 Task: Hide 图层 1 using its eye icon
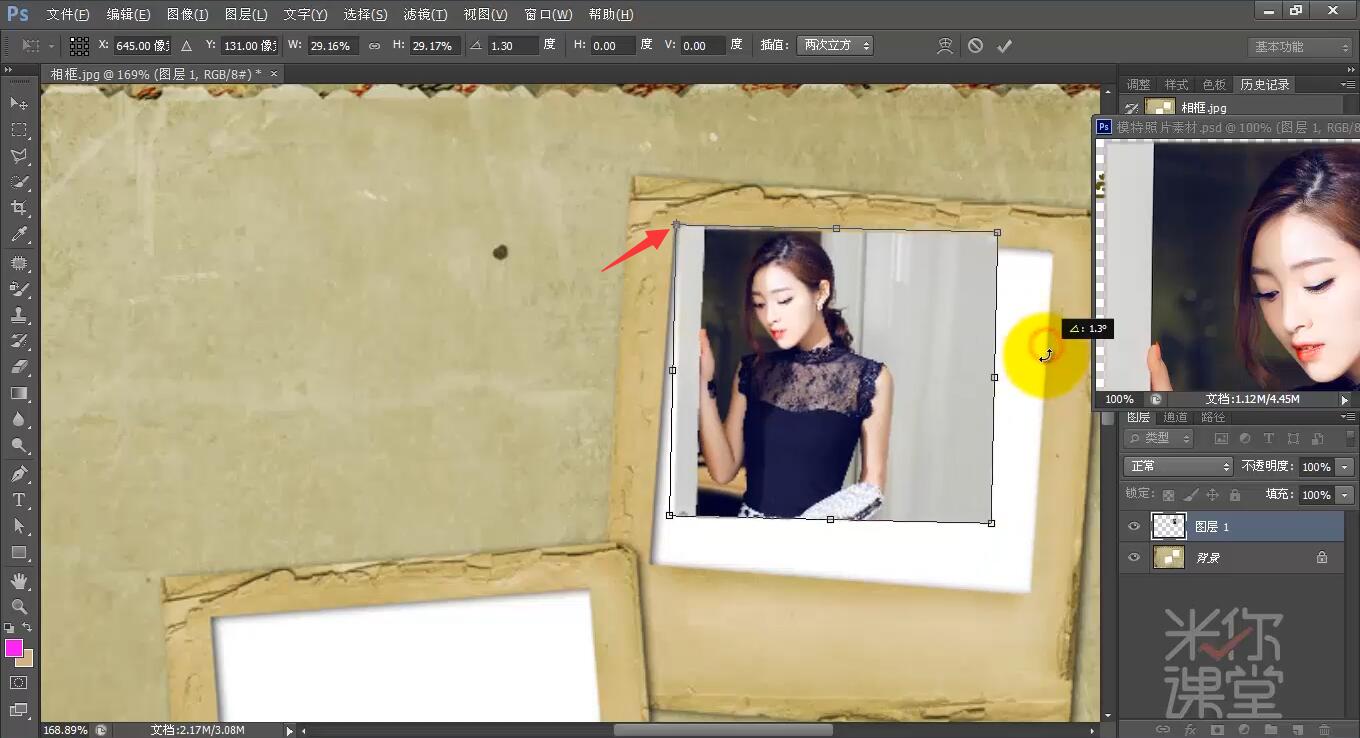pos(1133,526)
